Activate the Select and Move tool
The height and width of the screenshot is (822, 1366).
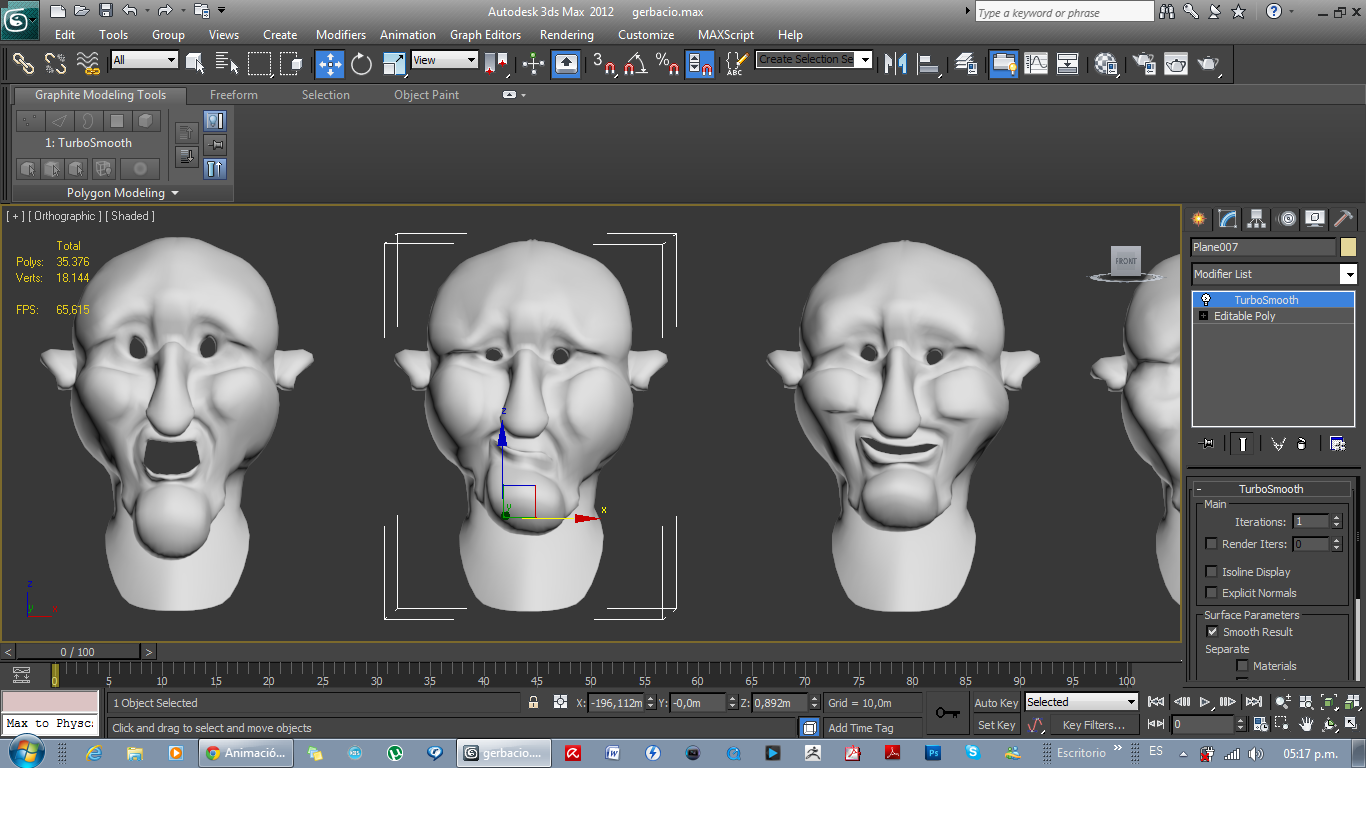click(x=329, y=64)
